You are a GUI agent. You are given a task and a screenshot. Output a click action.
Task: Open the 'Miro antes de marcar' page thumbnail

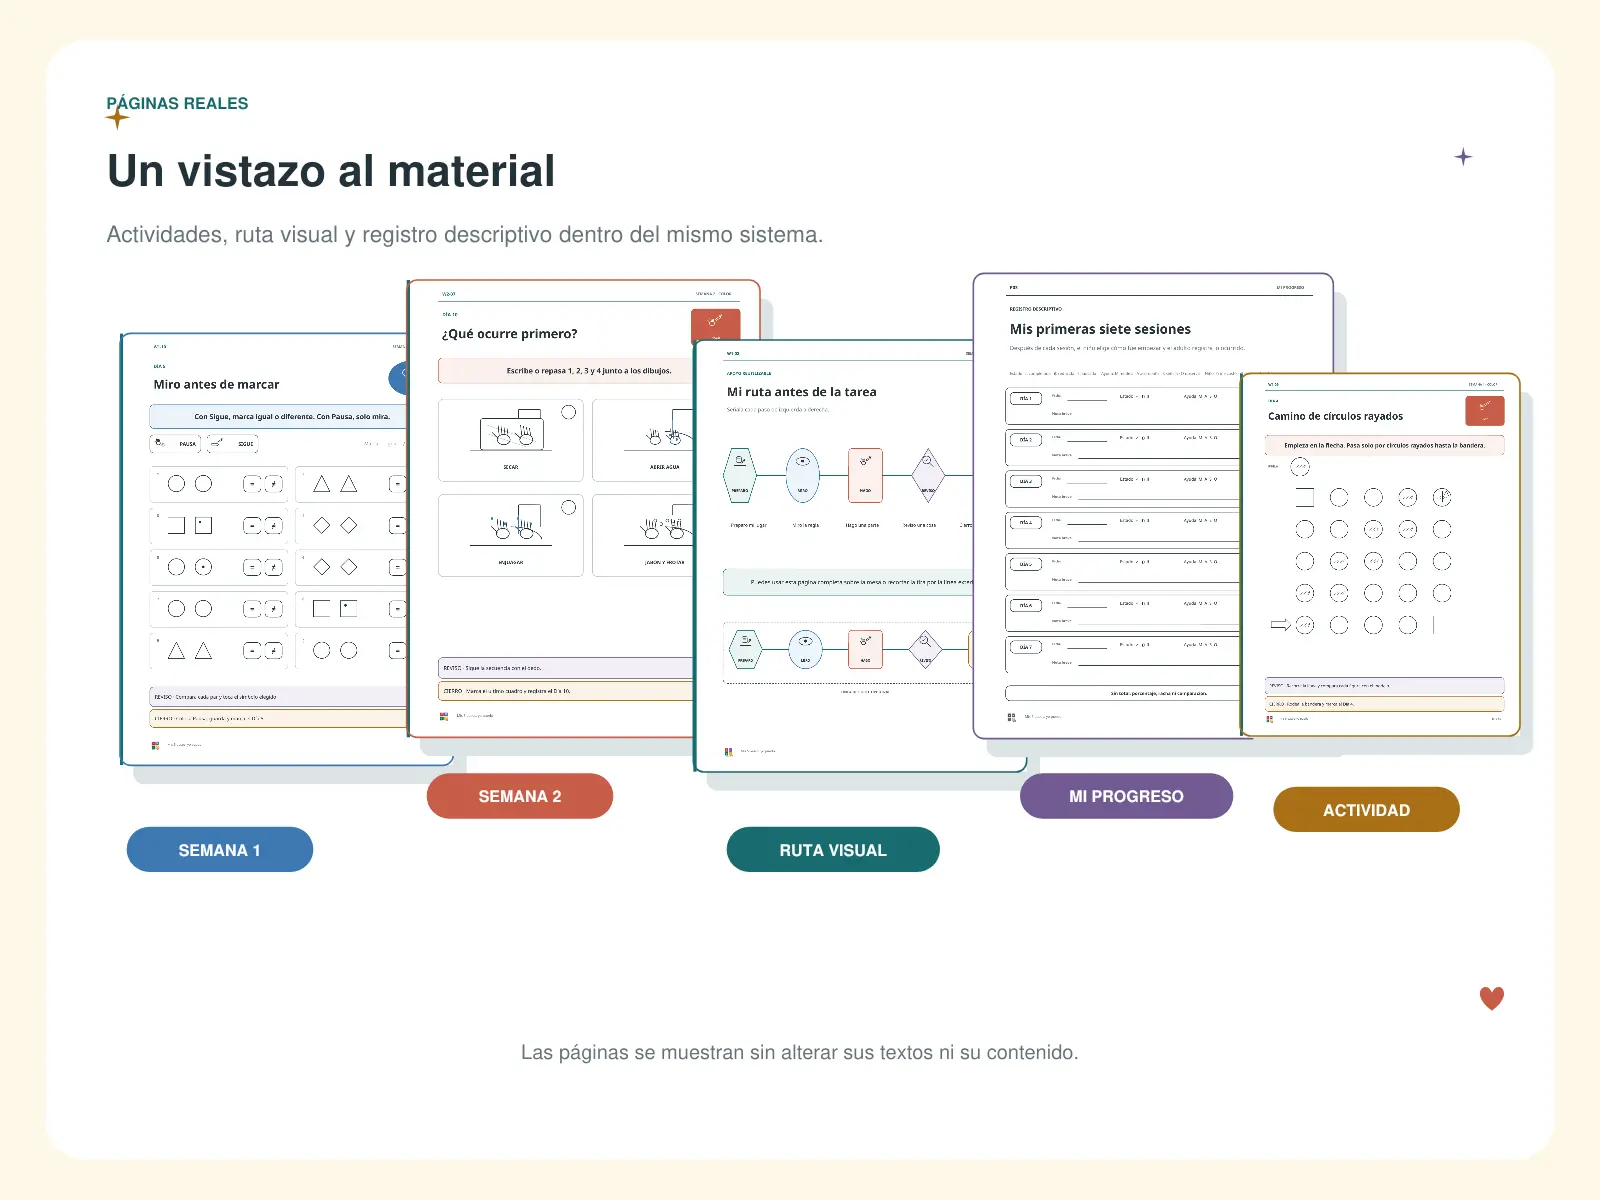(x=265, y=550)
